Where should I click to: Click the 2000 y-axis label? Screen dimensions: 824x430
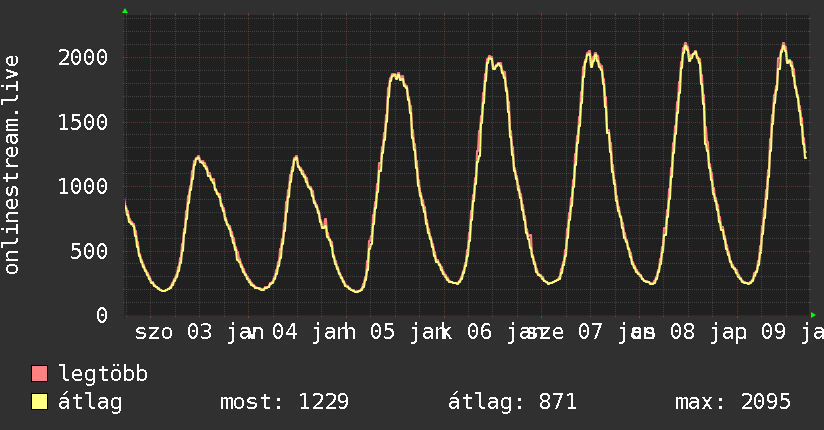[x=83, y=58]
